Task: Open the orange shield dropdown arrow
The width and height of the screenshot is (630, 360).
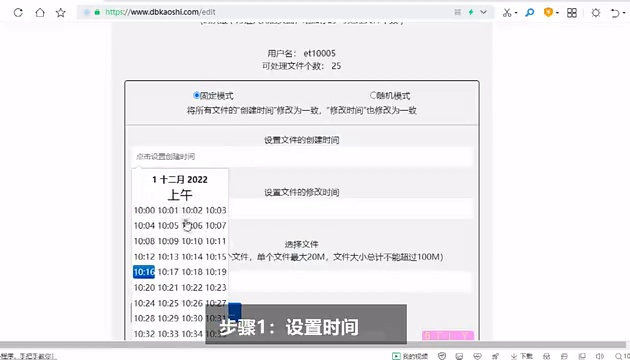Action: (557, 13)
